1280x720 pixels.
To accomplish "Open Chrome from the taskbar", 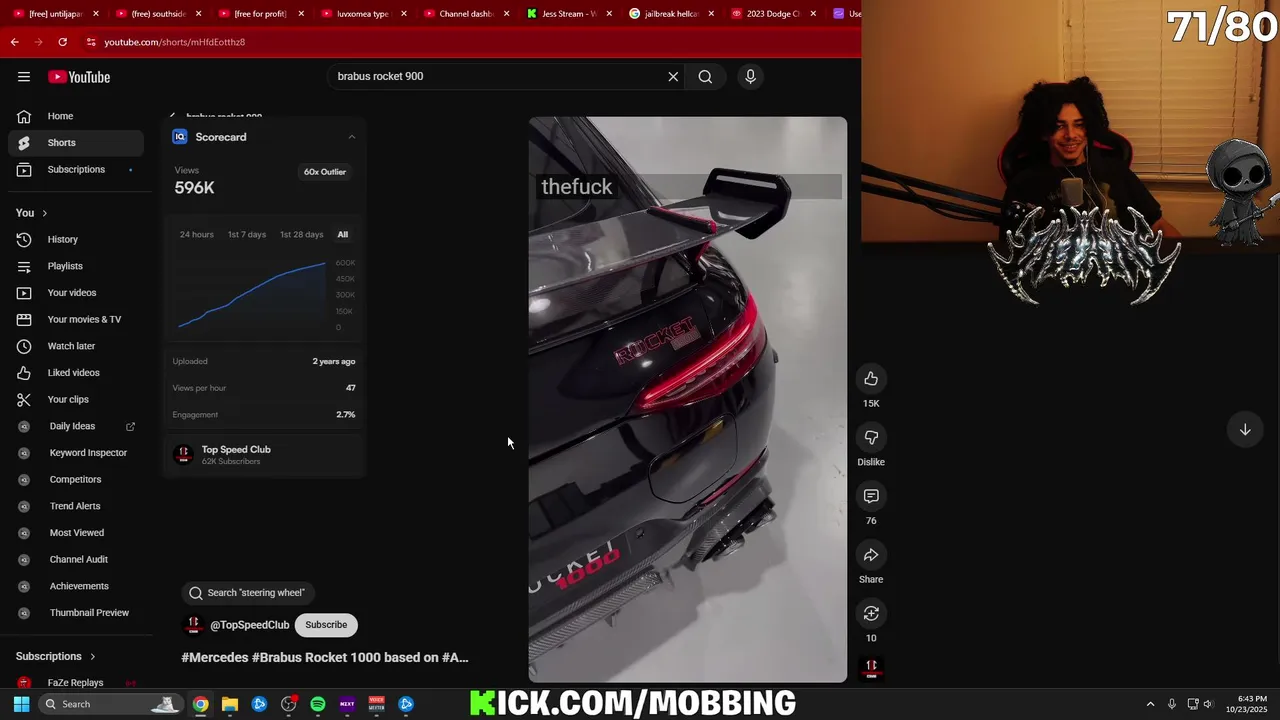I will 201,704.
